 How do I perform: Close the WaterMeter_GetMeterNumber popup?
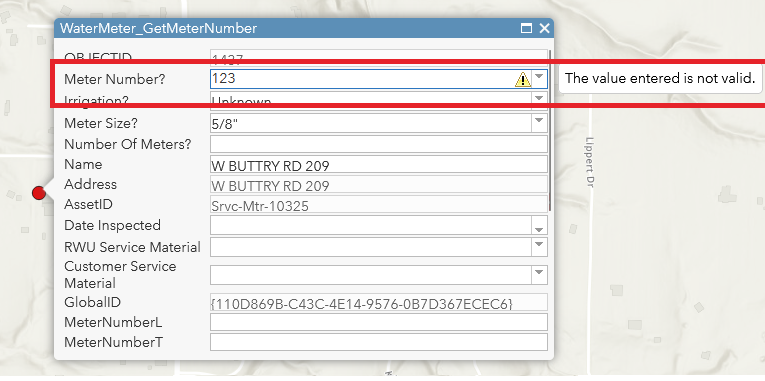pyautogui.click(x=544, y=28)
